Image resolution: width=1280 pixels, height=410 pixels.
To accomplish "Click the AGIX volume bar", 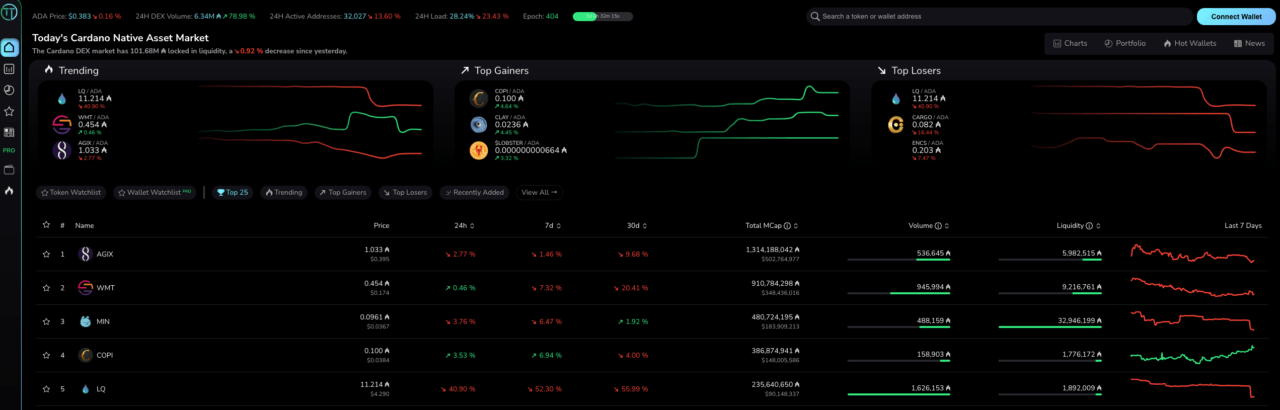I will coord(898,260).
